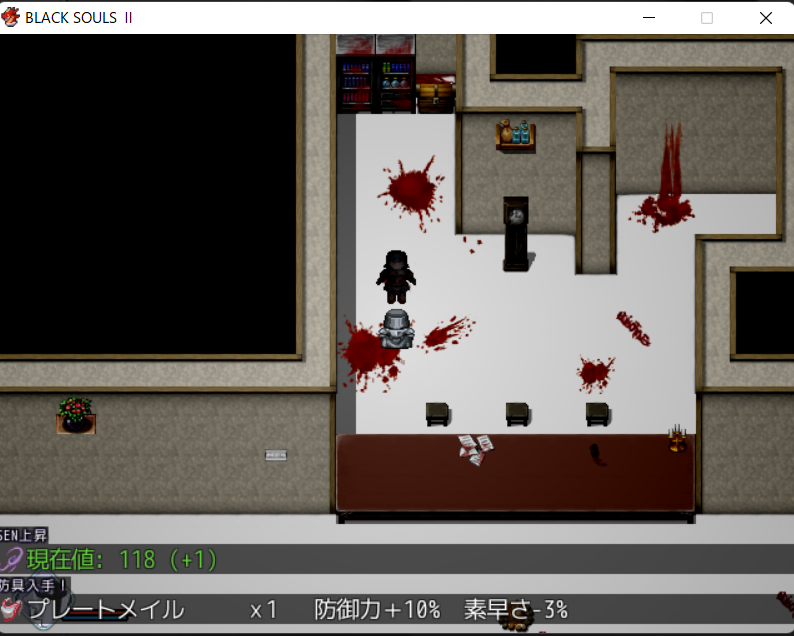The height and width of the screenshot is (636, 794).
Task: Click the leftmost stool by the counter
Action: coord(437,413)
